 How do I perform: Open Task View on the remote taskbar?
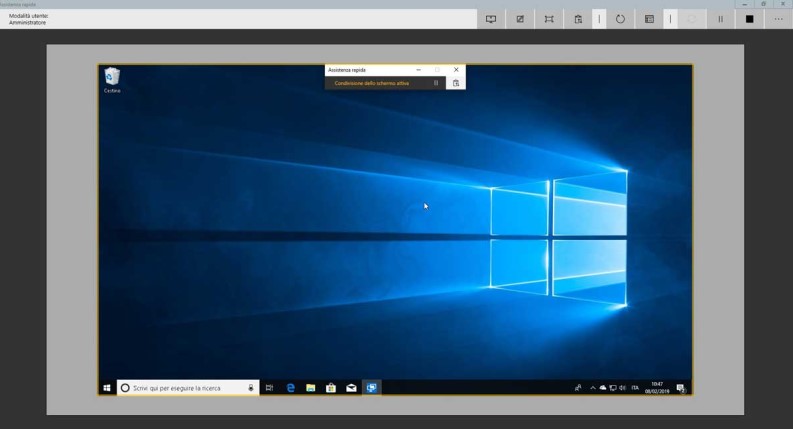(269, 388)
